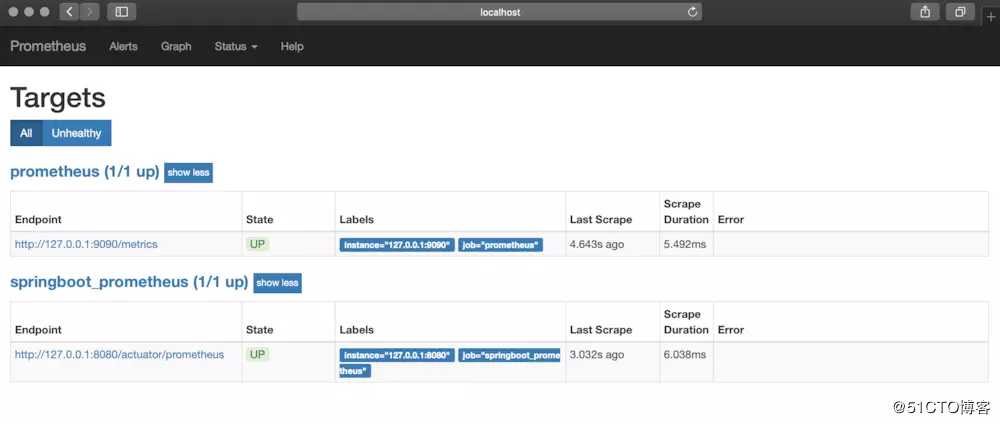Click UP state in the 9090 row
Viewport: 1000px width, 424px height.
click(x=257, y=244)
